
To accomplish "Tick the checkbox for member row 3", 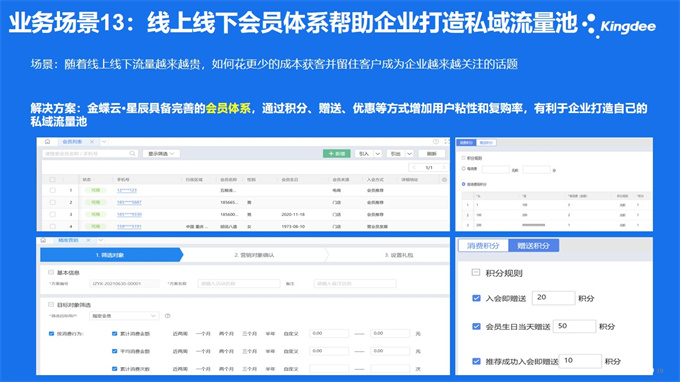I will pyautogui.click(x=52, y=215).
